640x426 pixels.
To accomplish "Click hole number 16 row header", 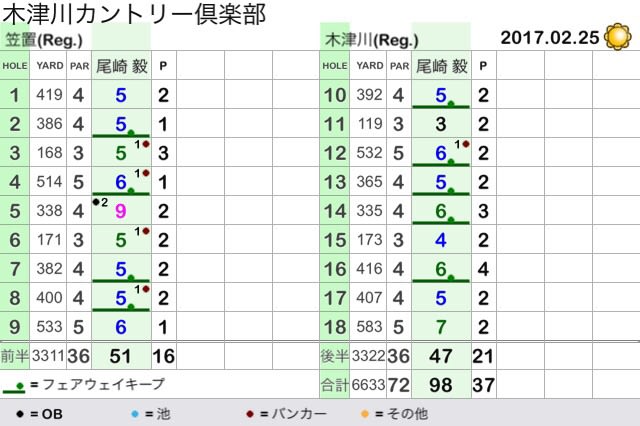I will (x=335, y=269).
